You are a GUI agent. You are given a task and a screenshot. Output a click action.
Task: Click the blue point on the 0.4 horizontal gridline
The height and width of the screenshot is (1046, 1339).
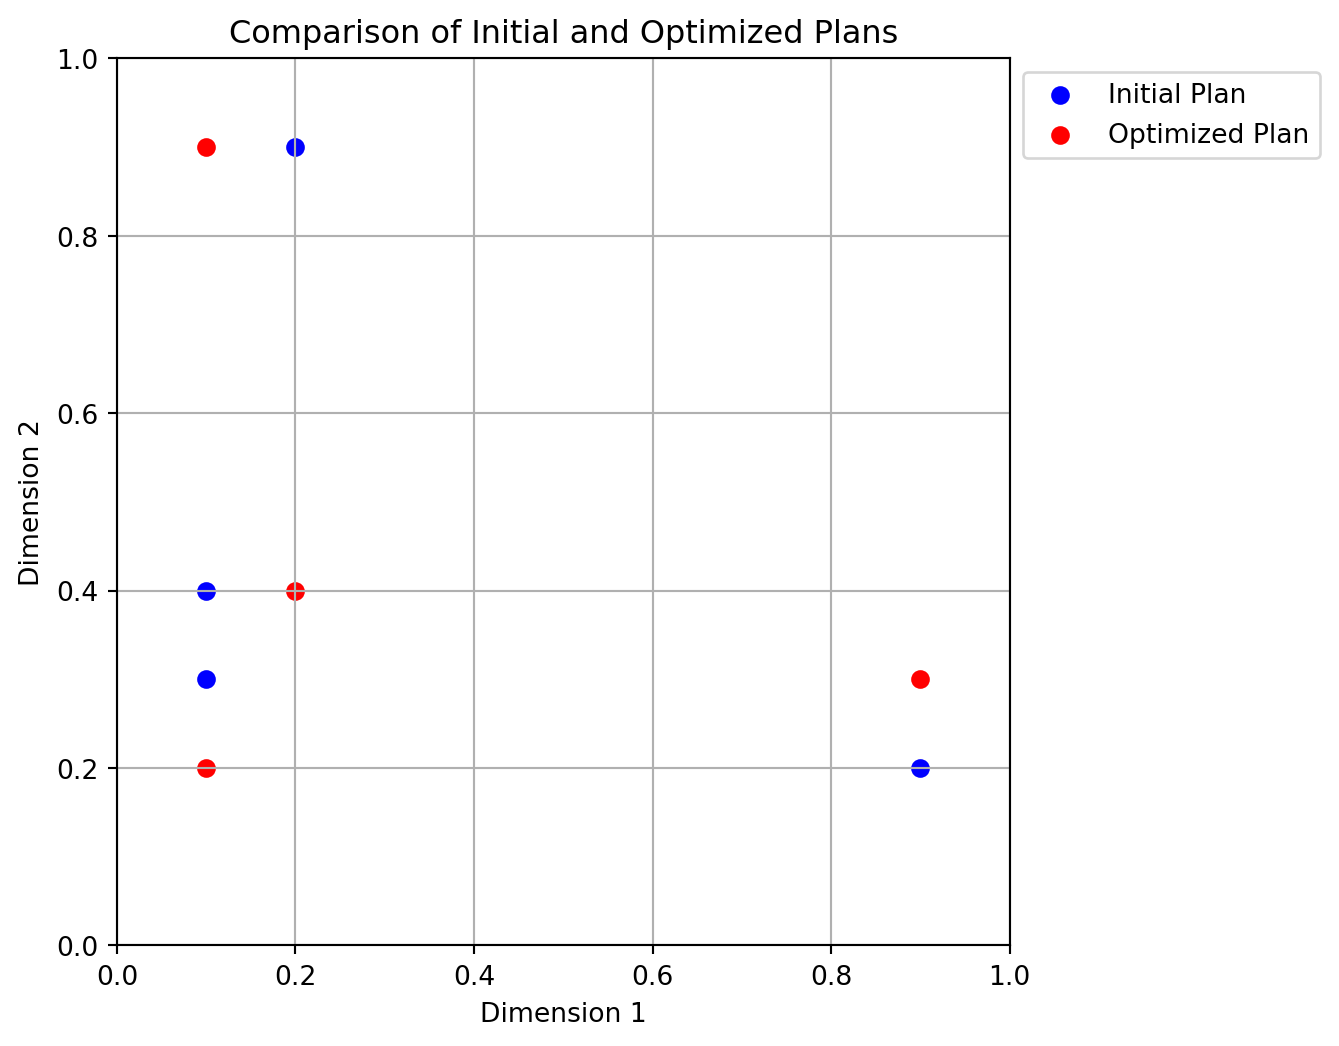206,591
